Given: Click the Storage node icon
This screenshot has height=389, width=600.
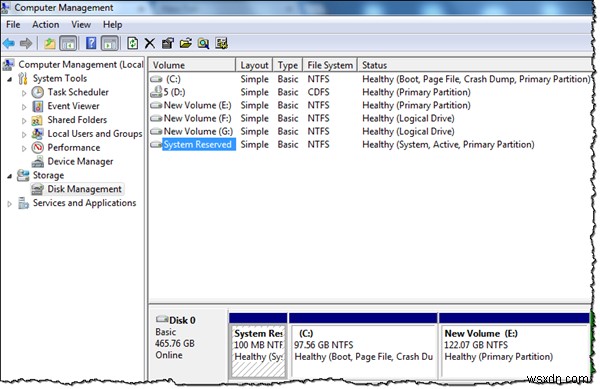Looking at the screenshot, I should 23,176.
